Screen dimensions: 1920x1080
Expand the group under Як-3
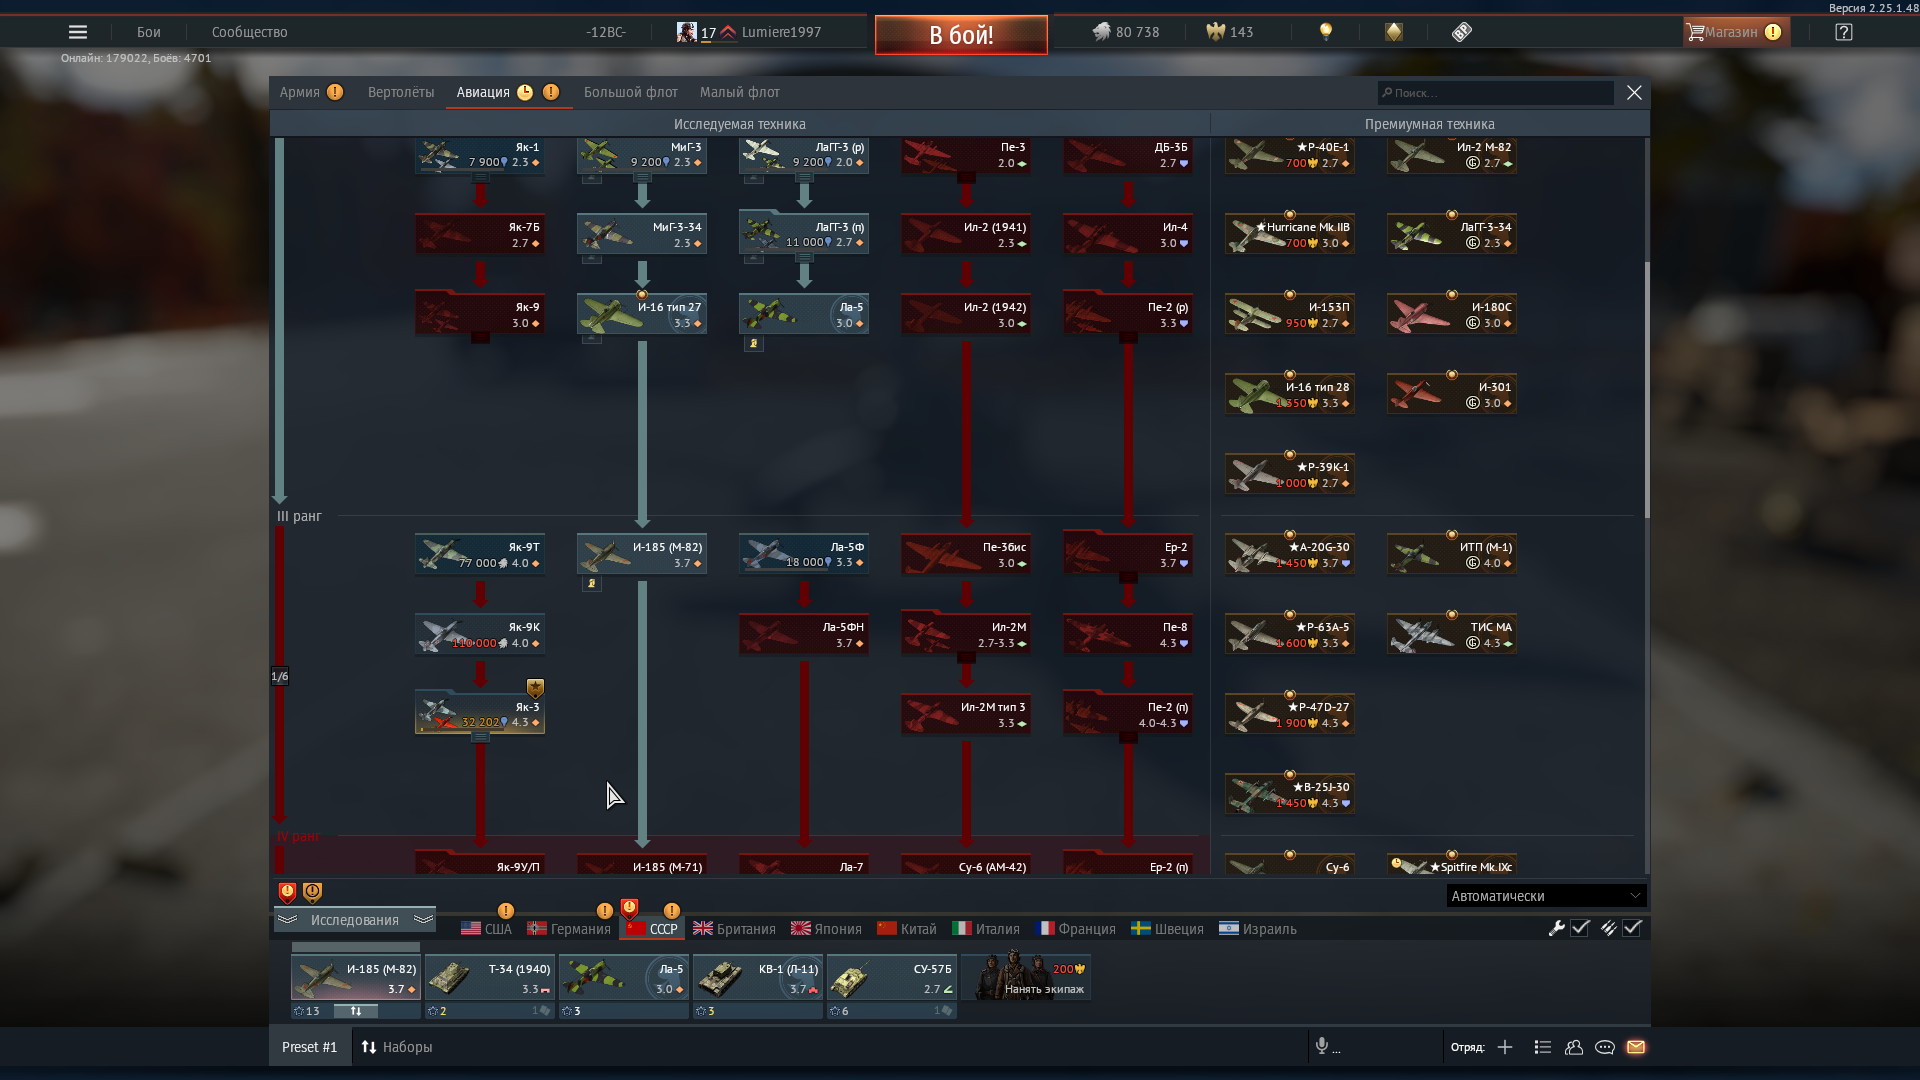(x=481, y=738)
